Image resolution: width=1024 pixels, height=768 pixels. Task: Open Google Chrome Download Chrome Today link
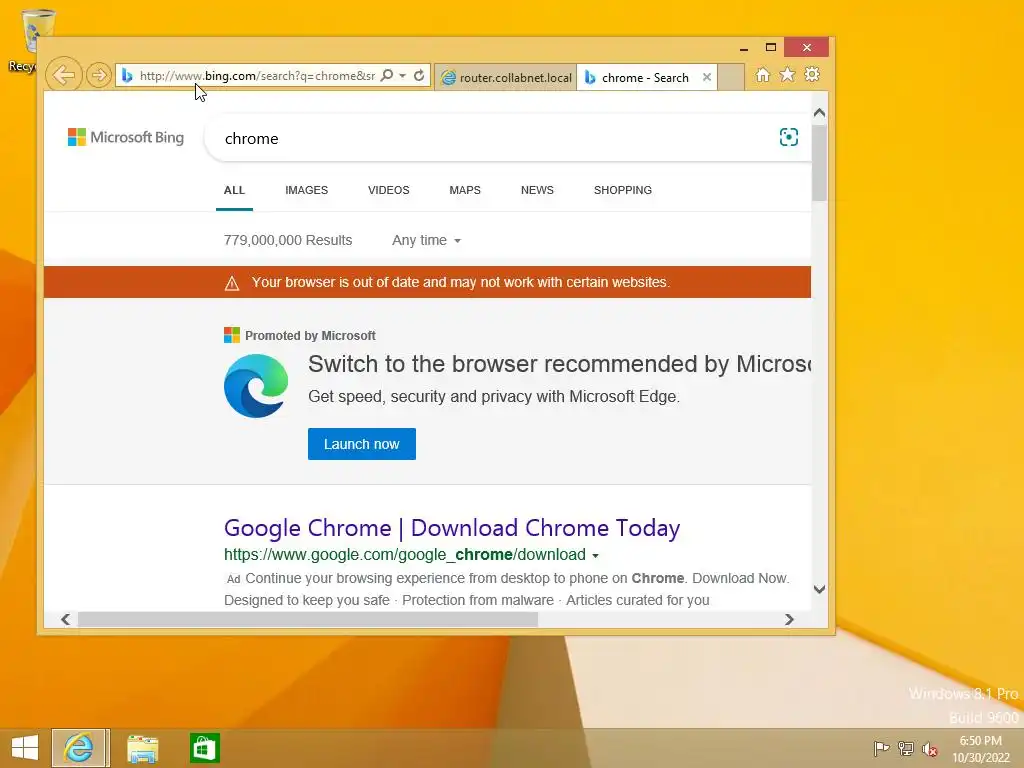pos(452,528)
